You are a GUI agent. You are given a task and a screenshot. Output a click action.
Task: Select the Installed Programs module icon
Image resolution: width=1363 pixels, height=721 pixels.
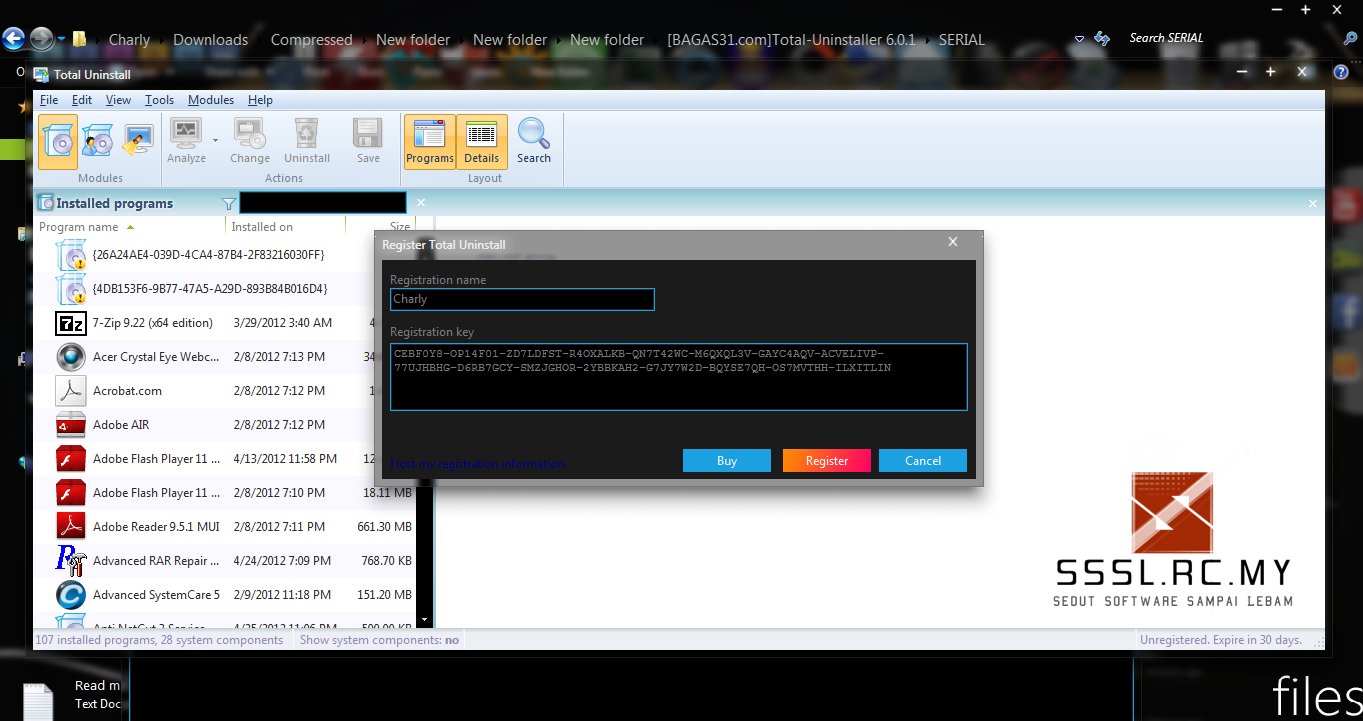tap(58, 141)
